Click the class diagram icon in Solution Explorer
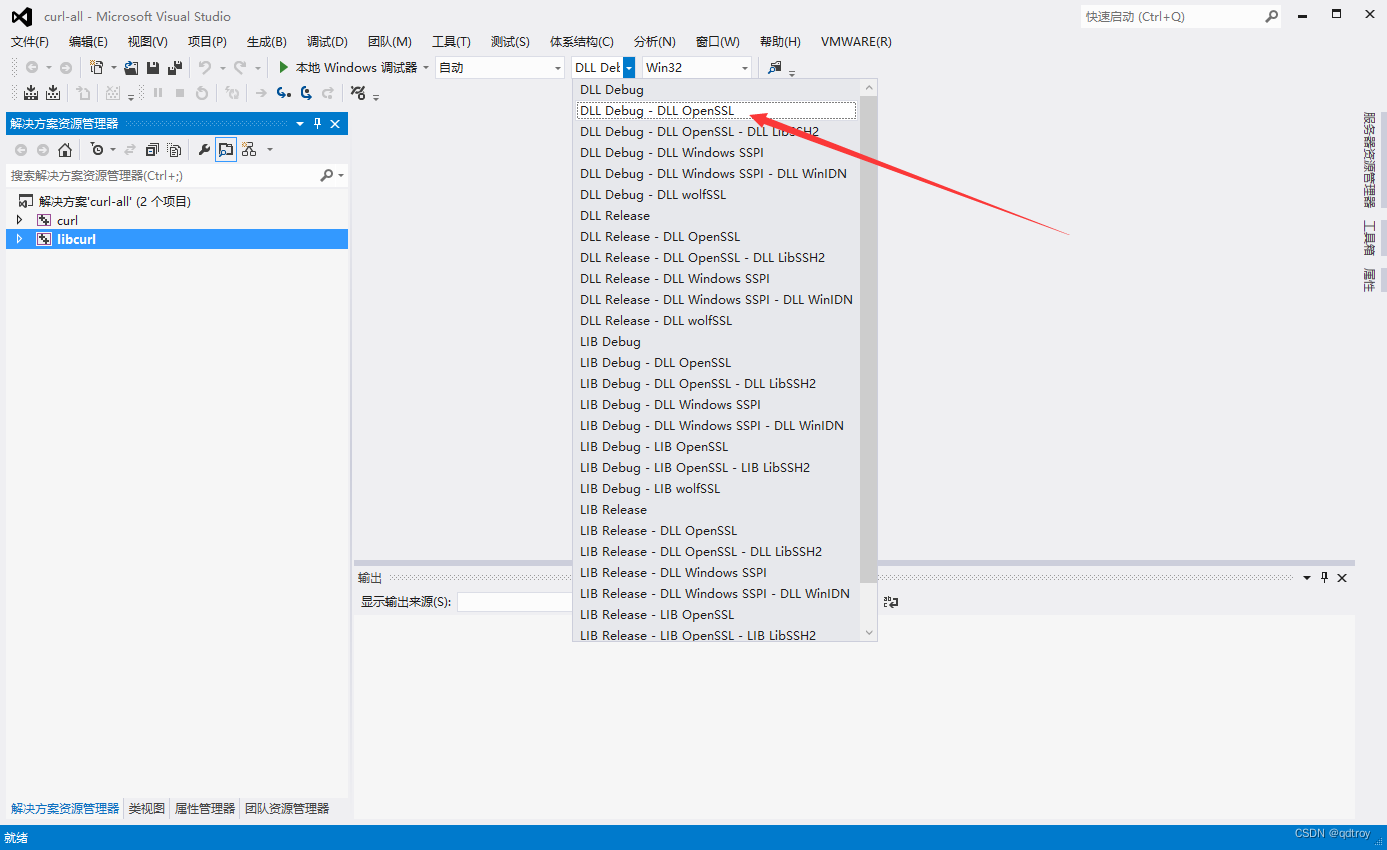The width and height of the screenshot is (1387, 850). point(249,149)
